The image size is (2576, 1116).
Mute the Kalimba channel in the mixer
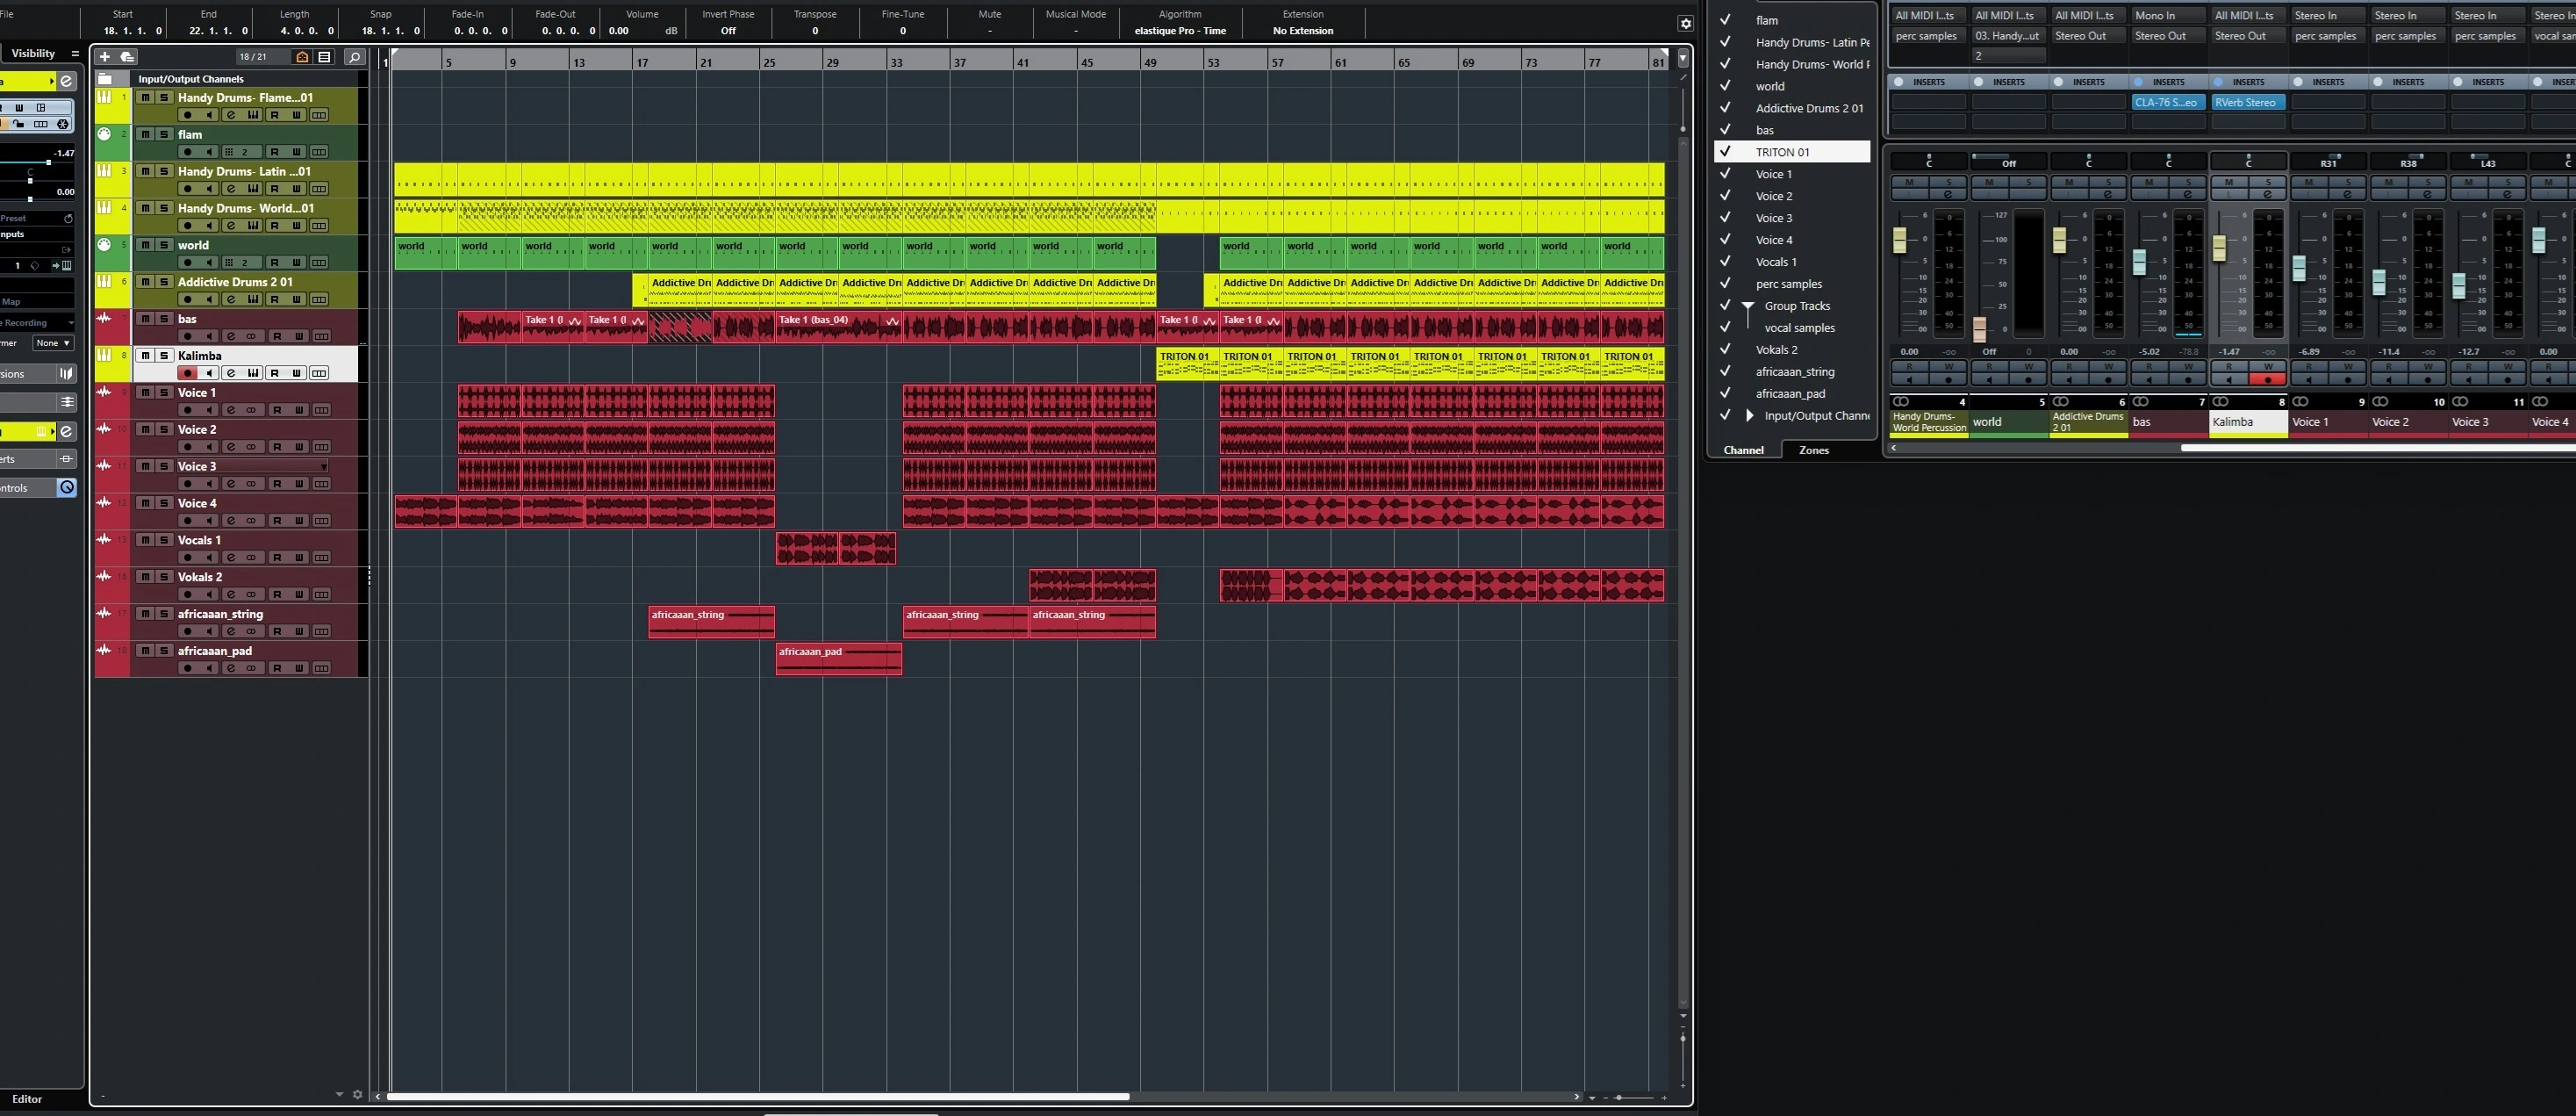pyautogui.click(x=2228, y=182)
